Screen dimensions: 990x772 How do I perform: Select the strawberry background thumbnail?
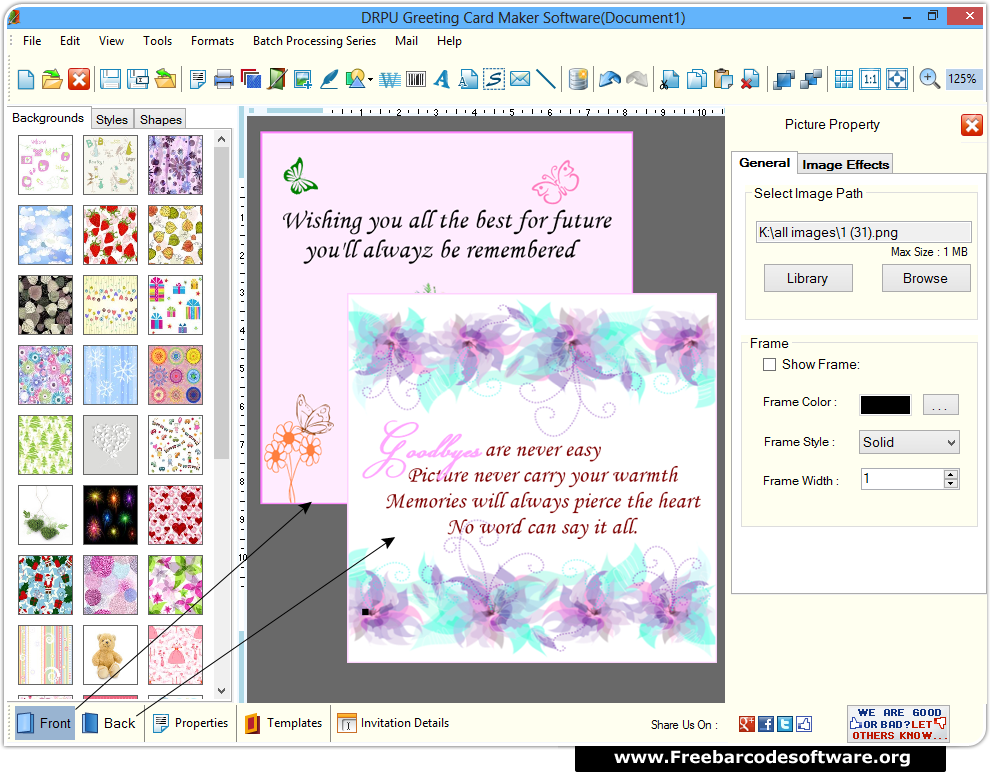click(110, 235)
